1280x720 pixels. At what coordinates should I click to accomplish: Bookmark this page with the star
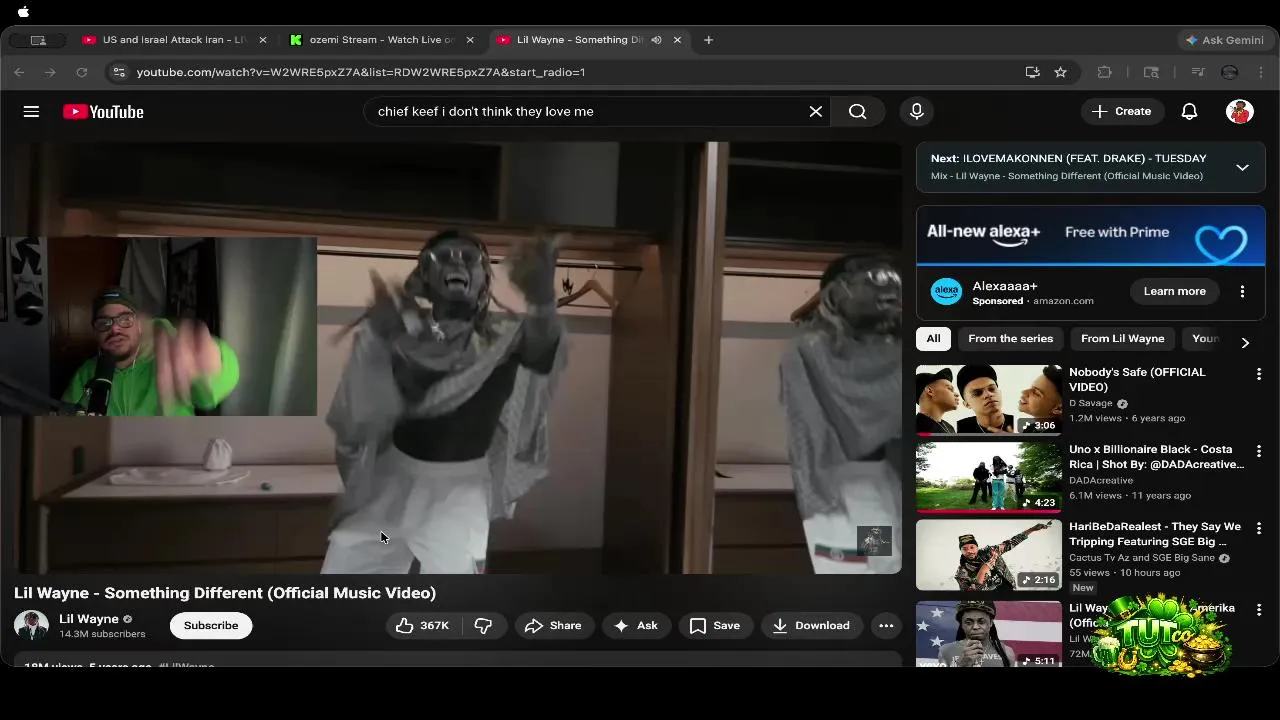tap(1060, 72)
